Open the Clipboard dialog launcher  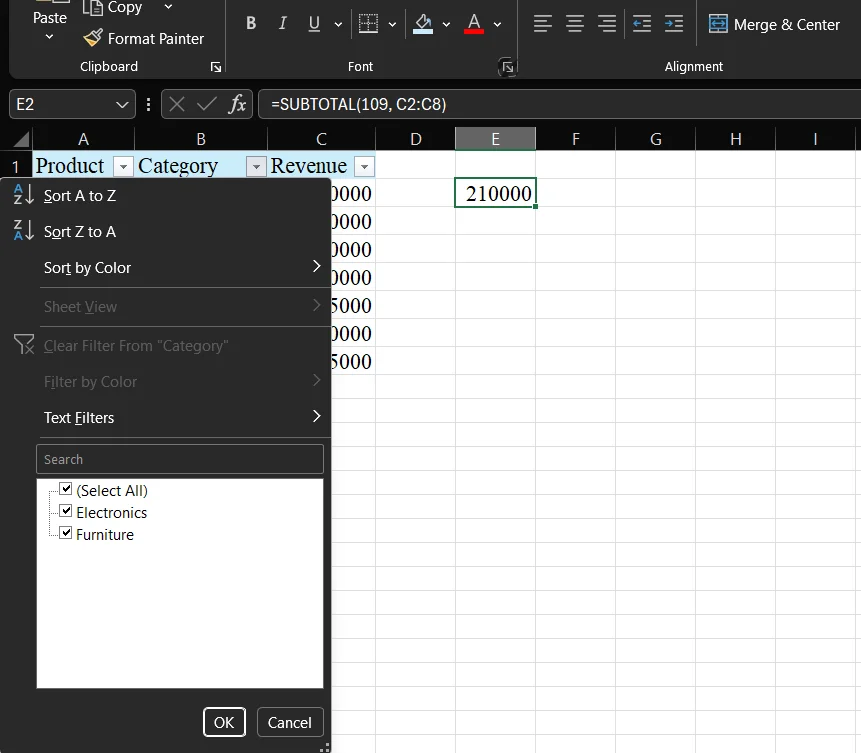coord(216,67)
